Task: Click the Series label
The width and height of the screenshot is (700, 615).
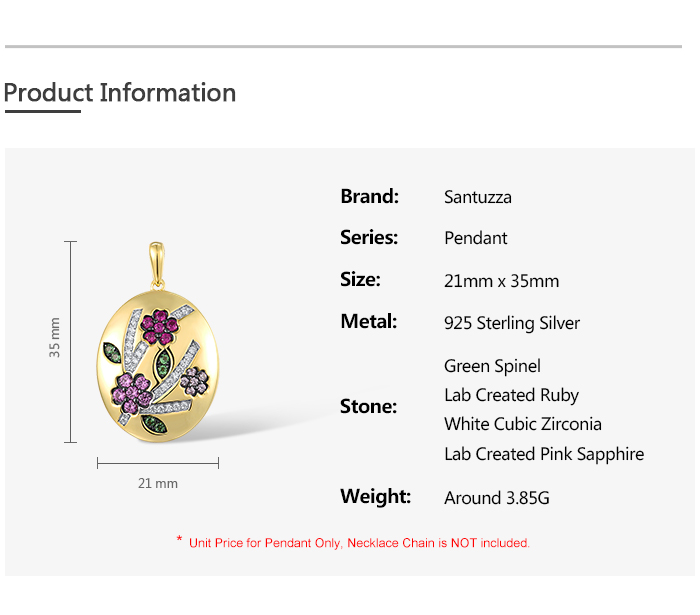Action: click(x=369, y=237)
